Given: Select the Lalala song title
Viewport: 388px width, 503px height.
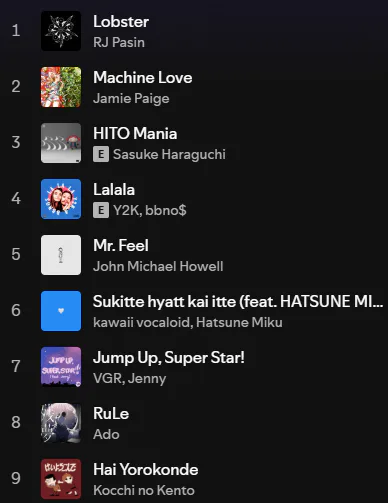Looking at the screenshot, I should [114, 190].
